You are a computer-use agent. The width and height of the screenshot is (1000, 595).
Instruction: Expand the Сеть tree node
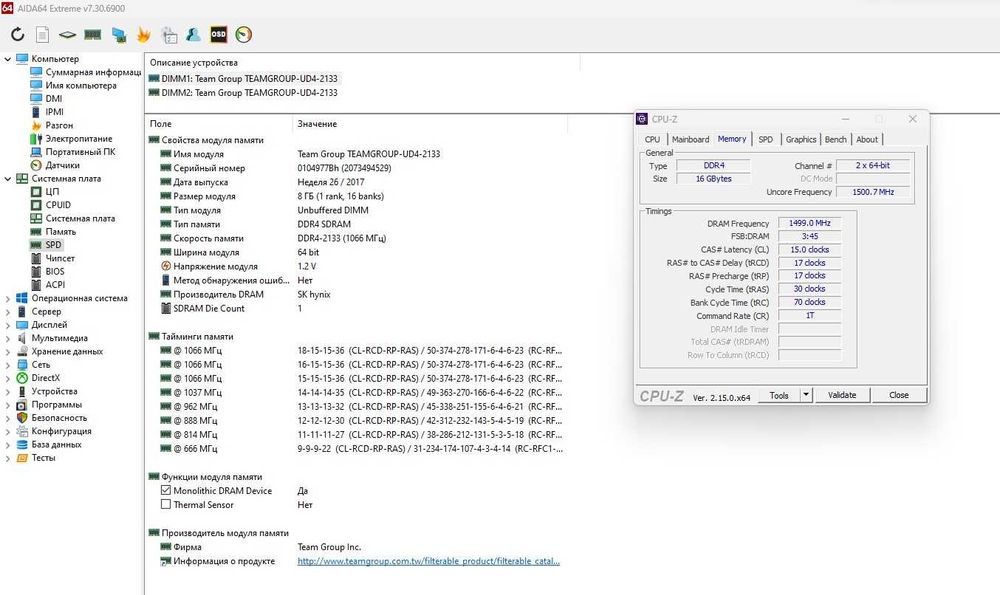tap(8, 365)
